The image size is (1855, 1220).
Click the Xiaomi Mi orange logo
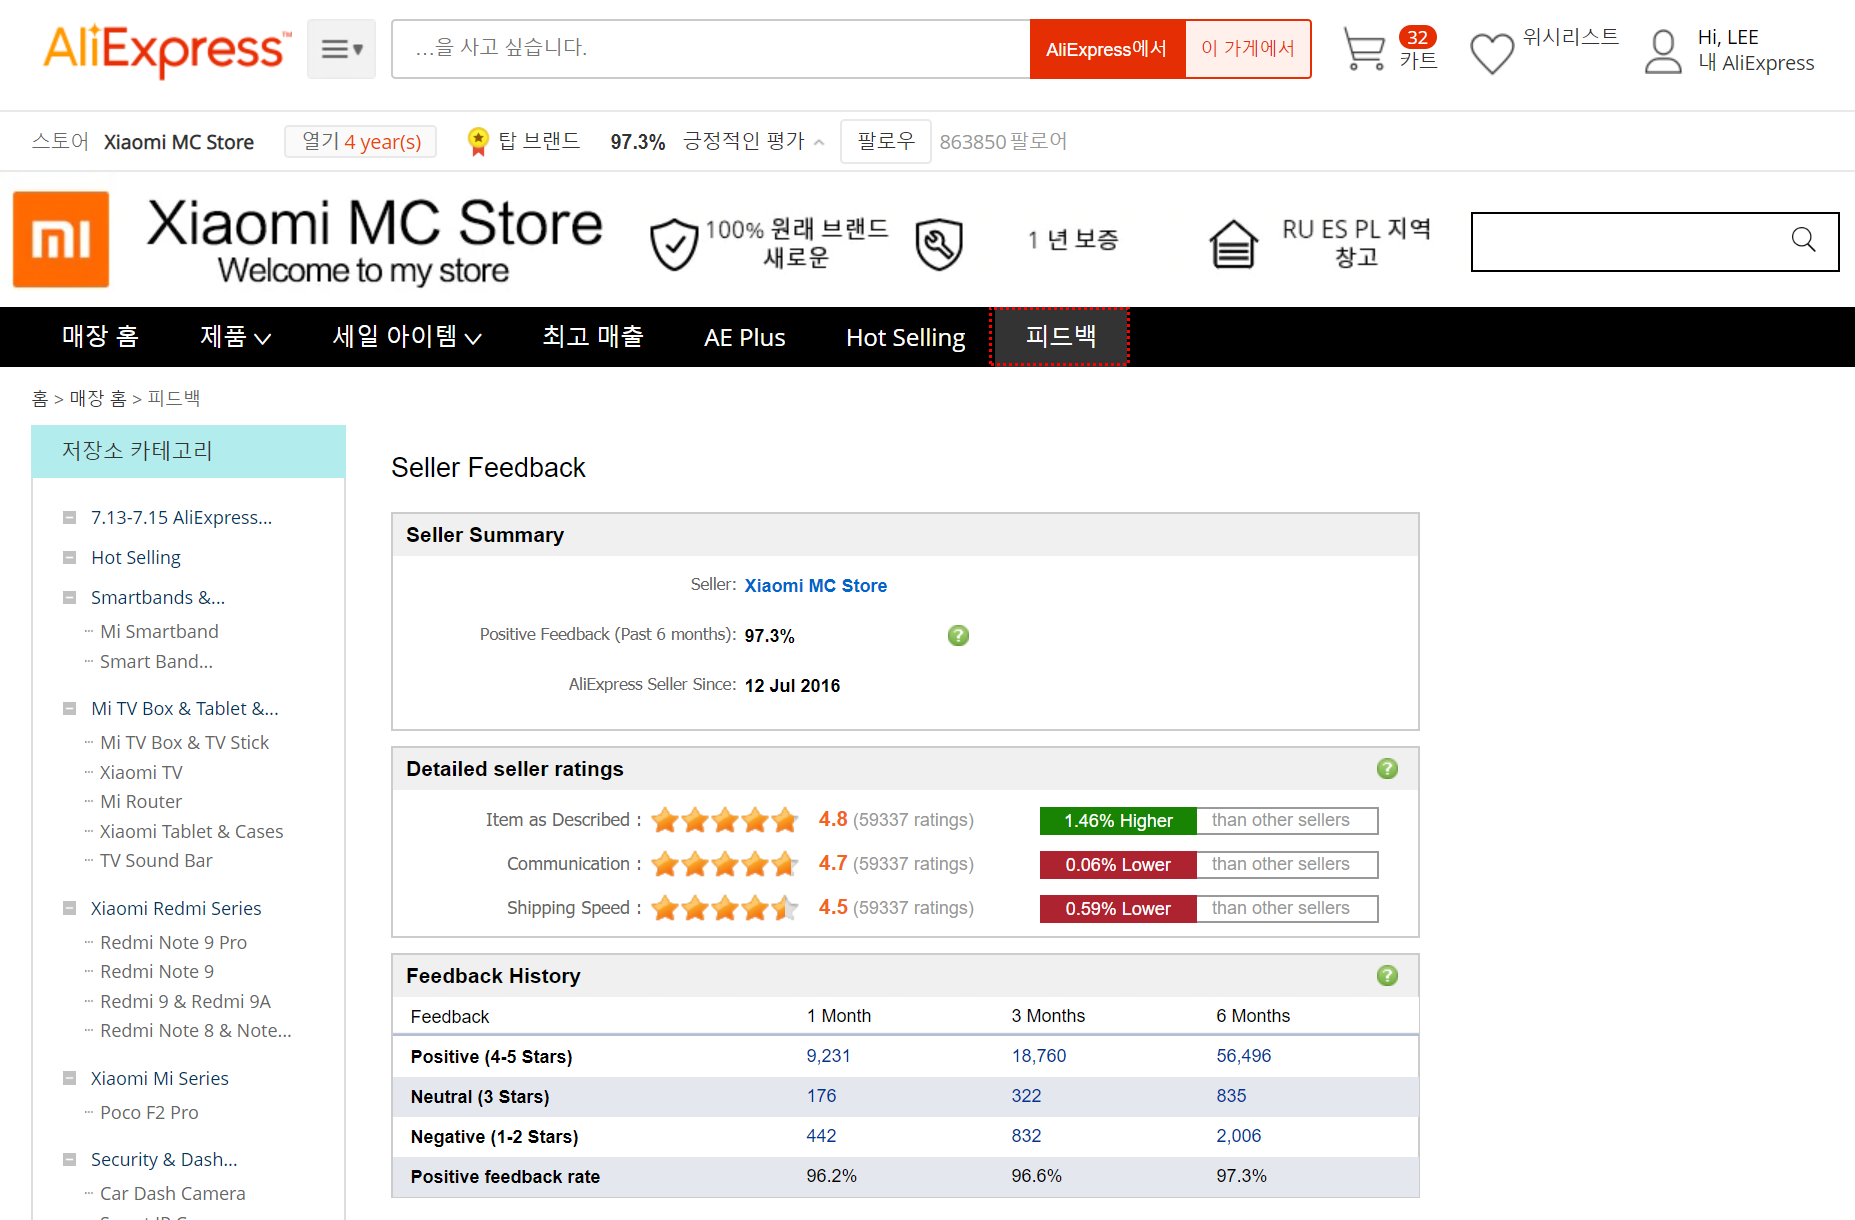(61, 240)
